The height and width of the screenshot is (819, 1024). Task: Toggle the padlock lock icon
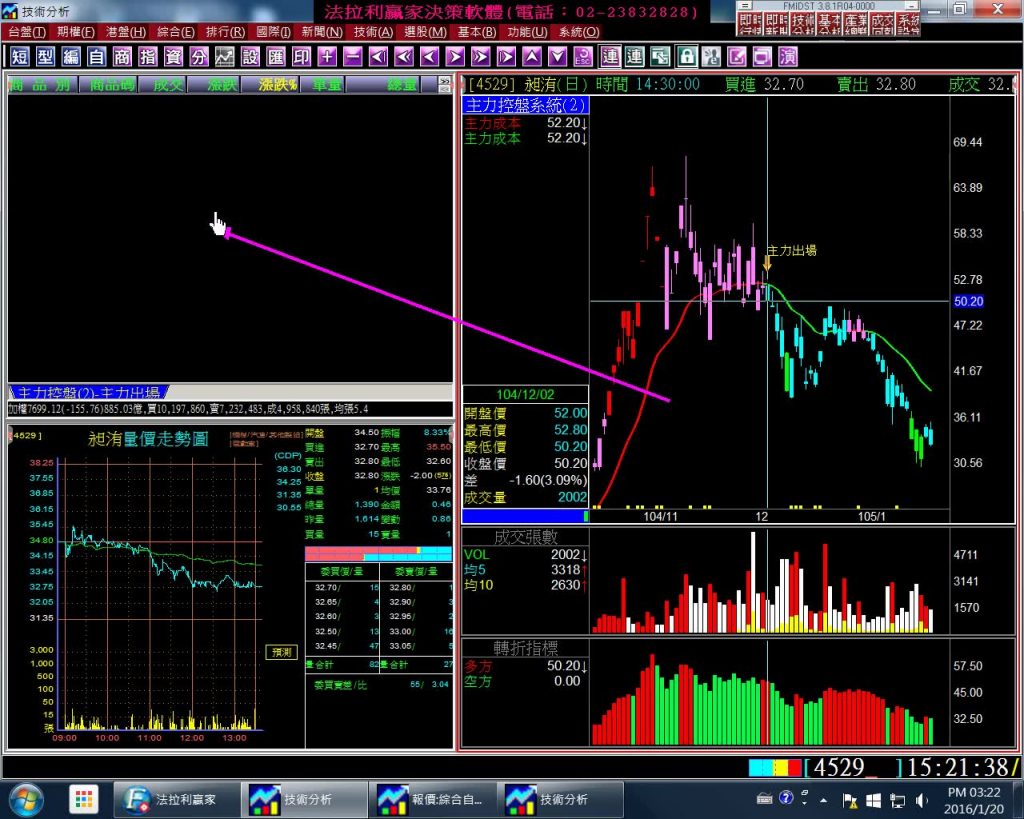[687, 56]
